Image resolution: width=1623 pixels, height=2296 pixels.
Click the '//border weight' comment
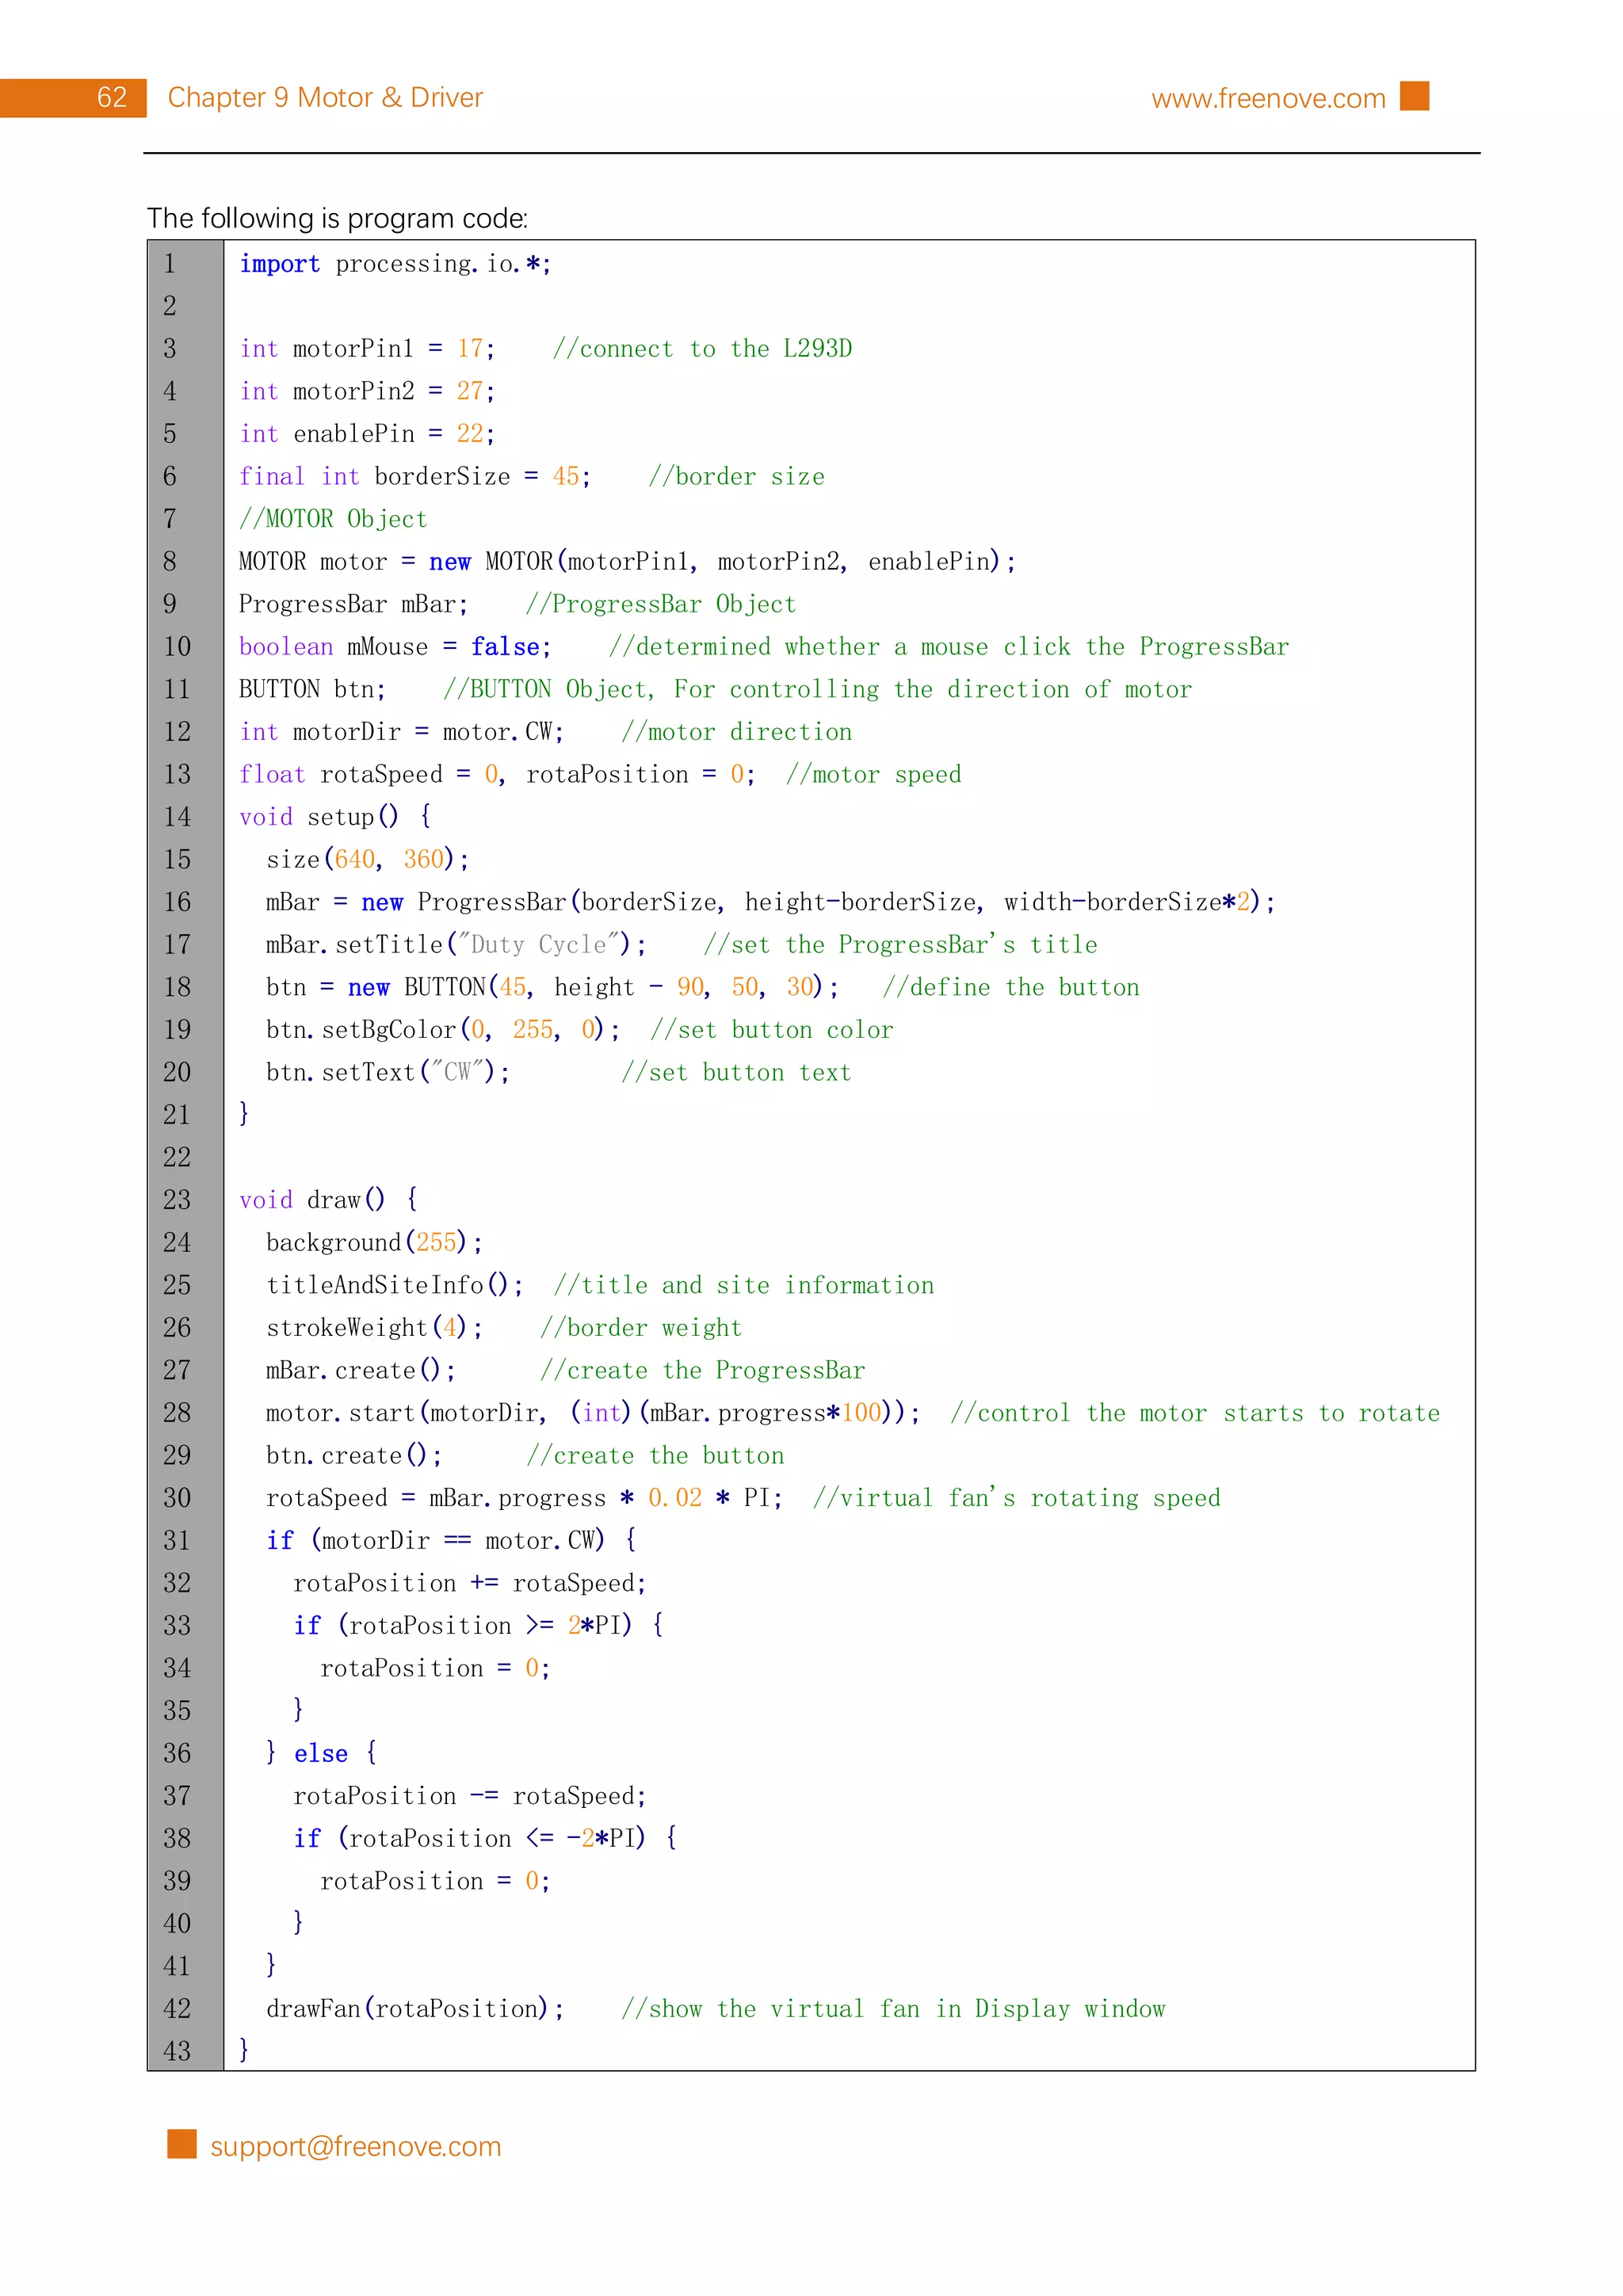coord(640,1328)
